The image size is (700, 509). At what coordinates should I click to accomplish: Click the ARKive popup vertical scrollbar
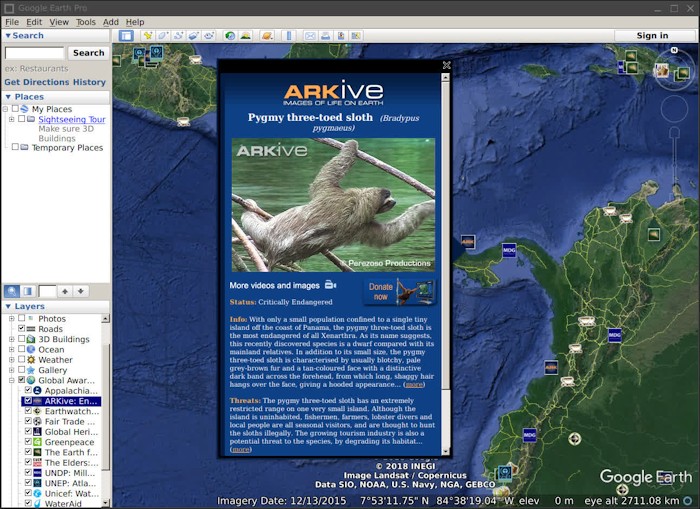pyautogui.click(x=445, y=264)
